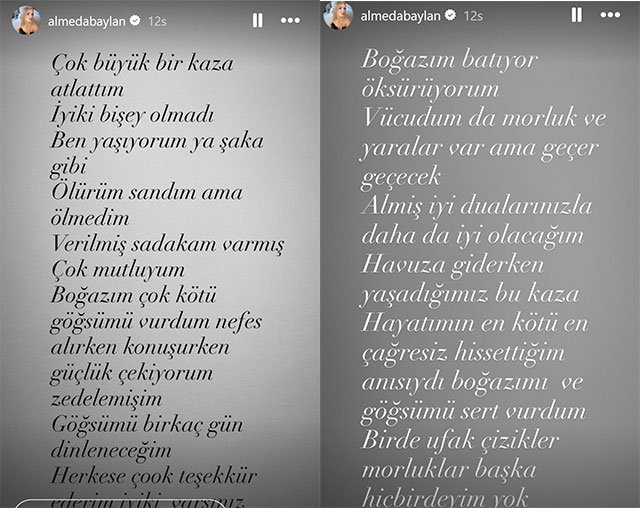Tap the line "Vücudum da morluk ve"
Viewport: 640px width, 508px height.
pyautogui.click(x=482, y=120)
